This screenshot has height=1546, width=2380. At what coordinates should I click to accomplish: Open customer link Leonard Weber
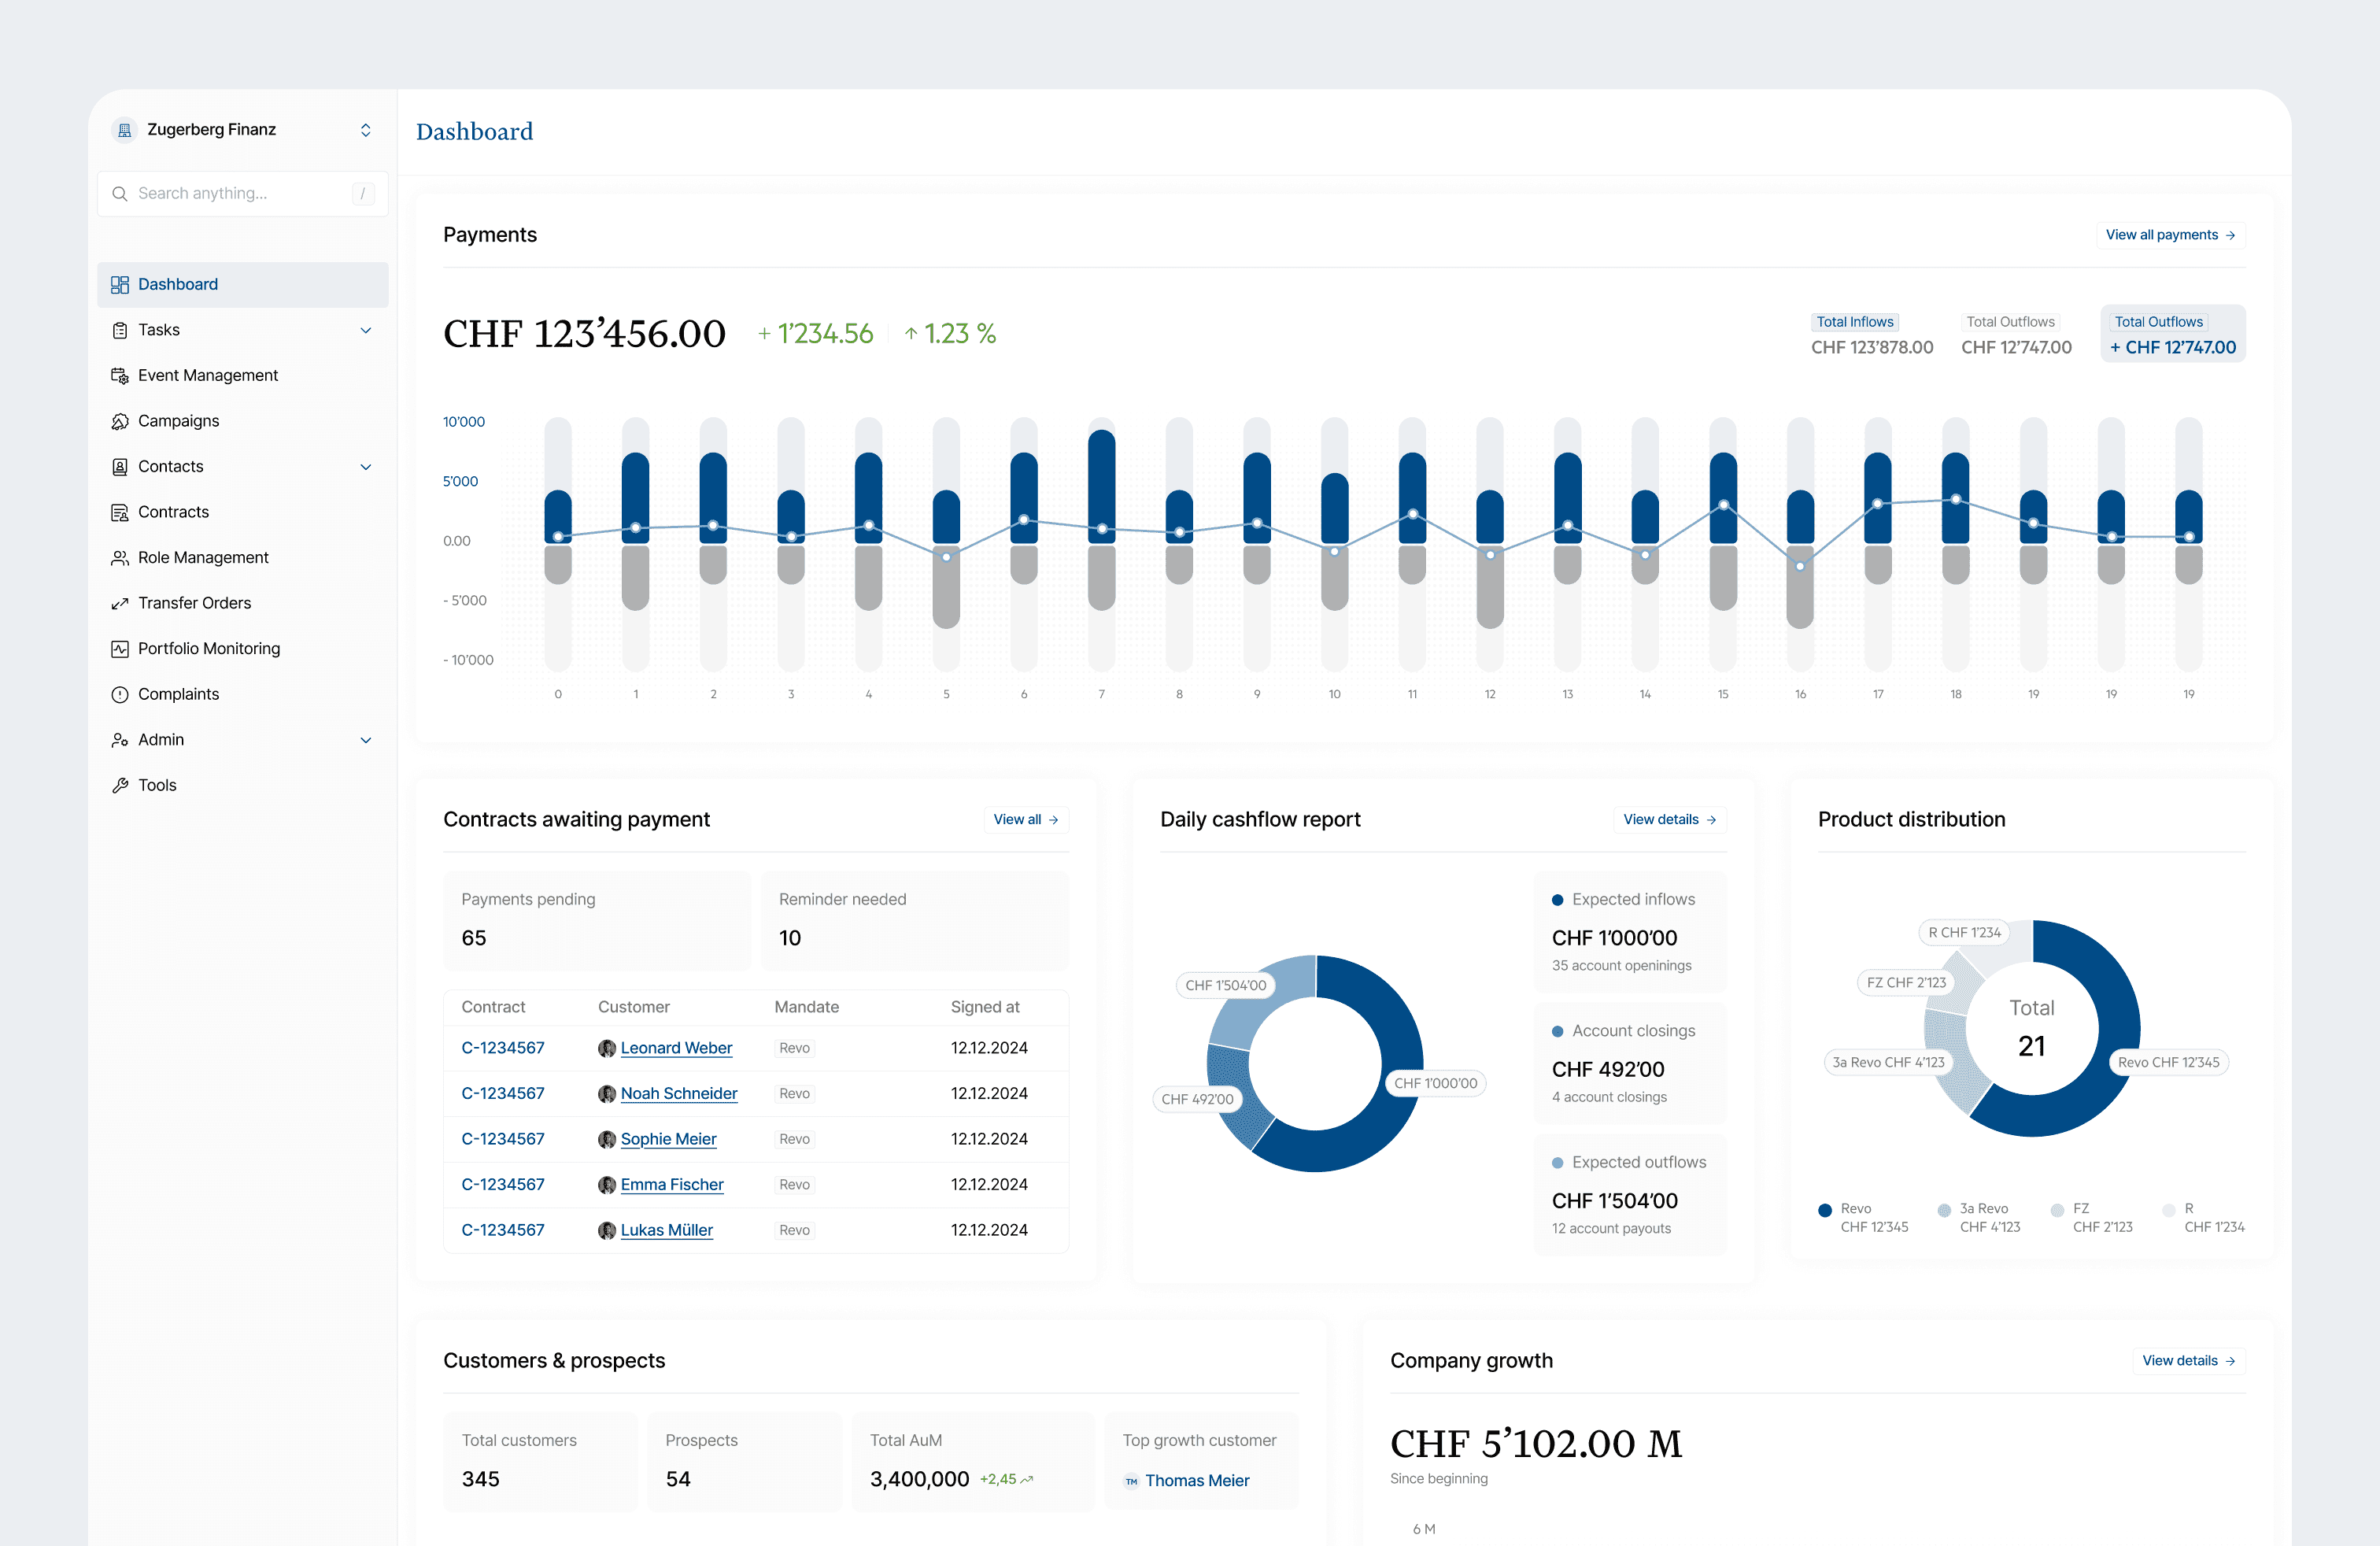pyautogui.click(x=676, y=1047)
